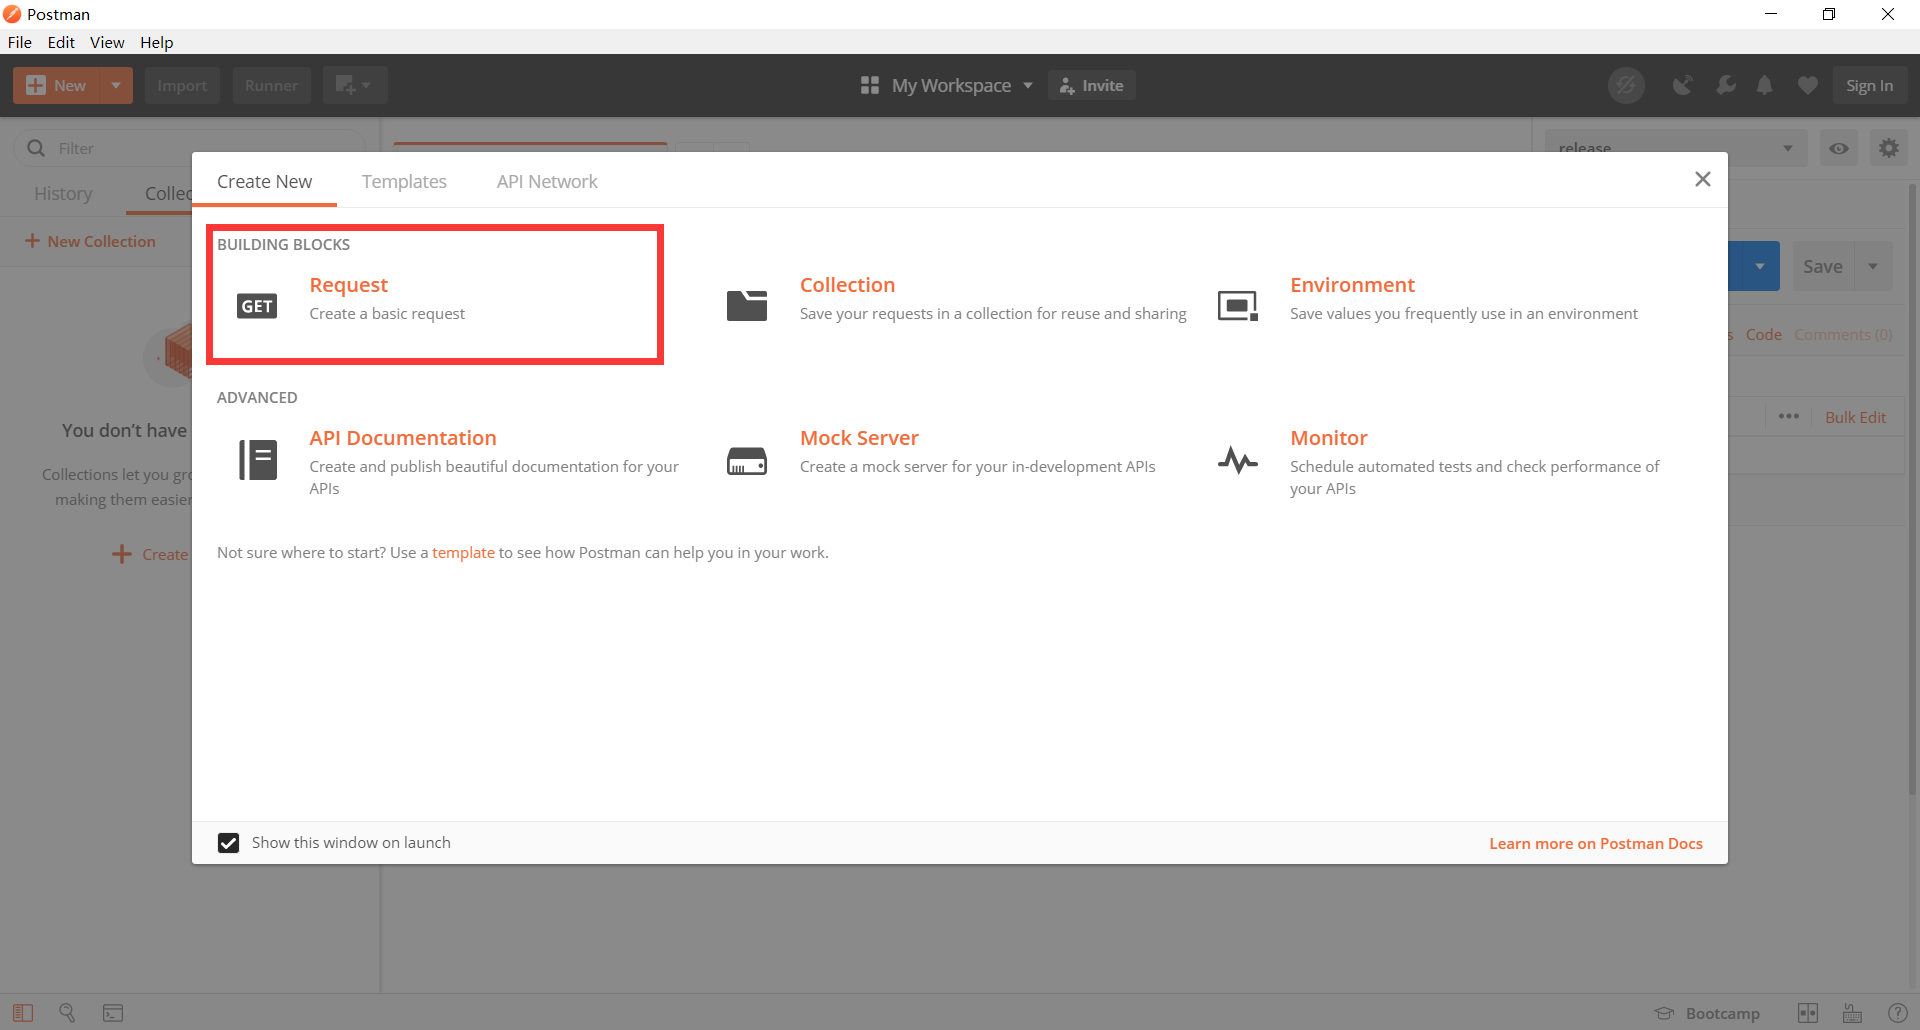Click the Environment icon in dialog
The image size is (1920, 1030).
click(1238, 306)
